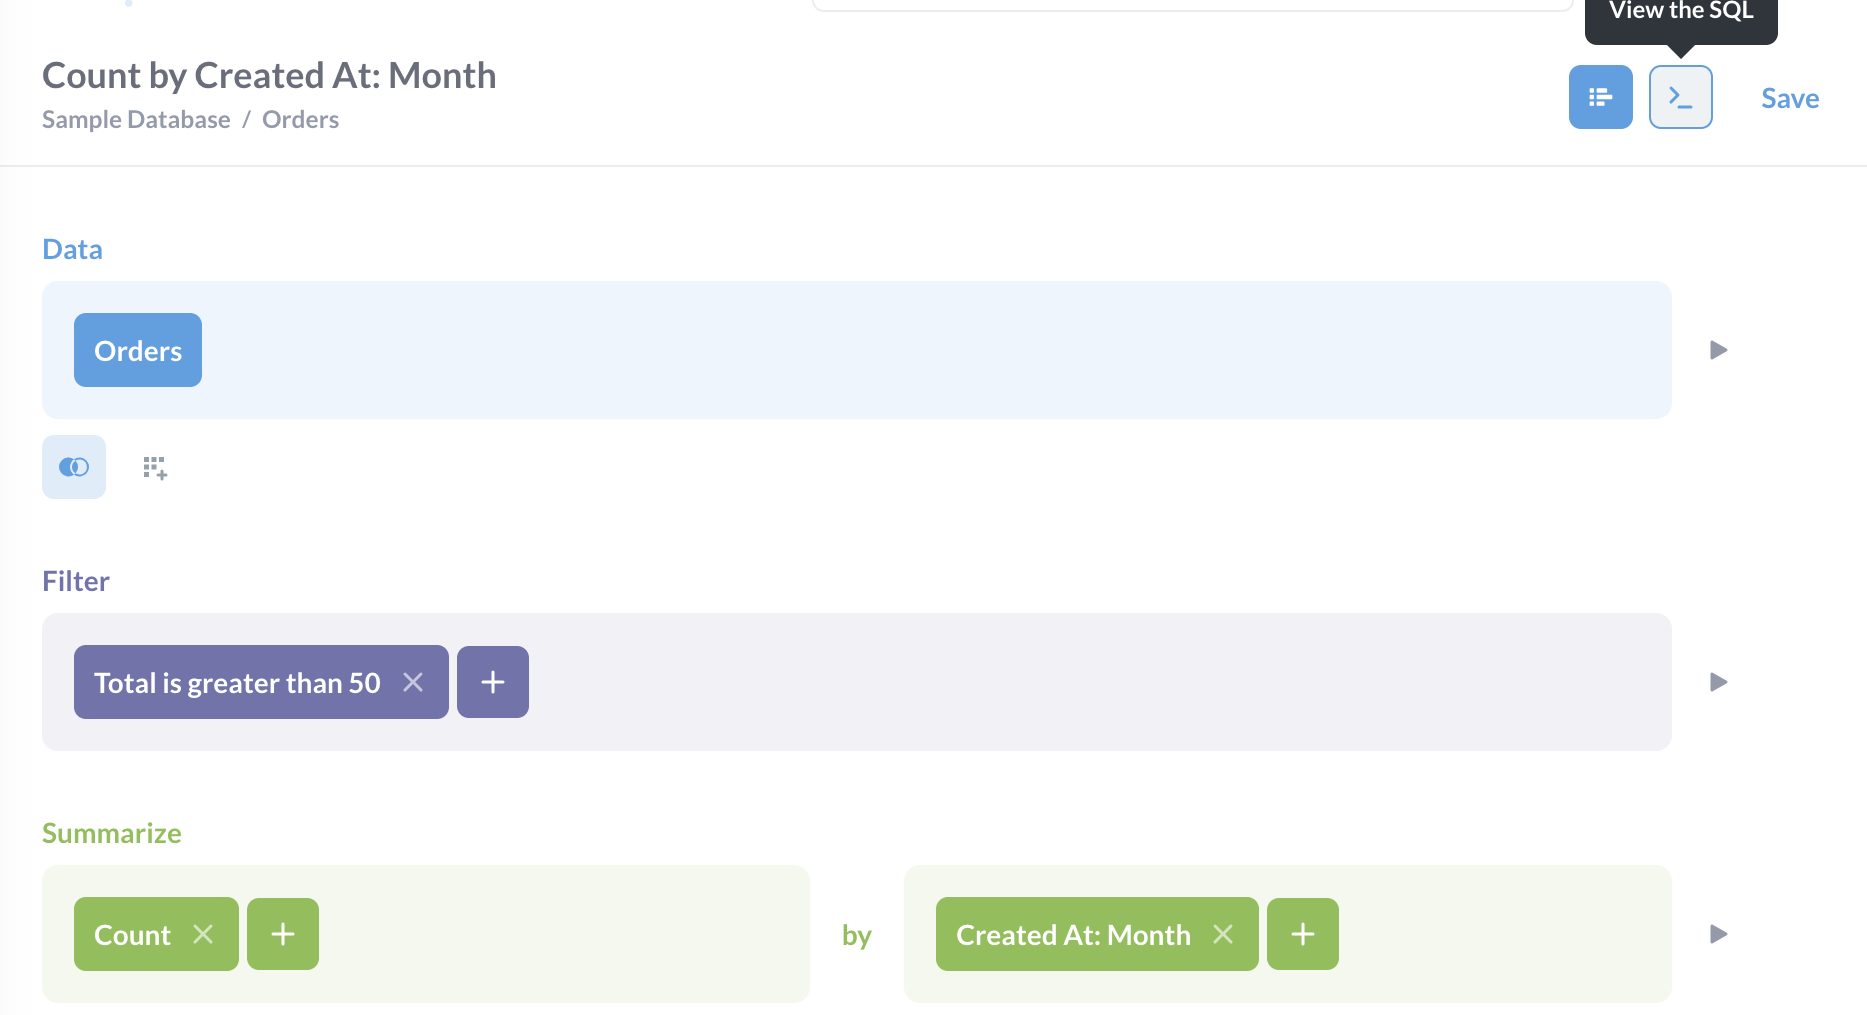Open the View the SQL console icon

[1680, 97]
